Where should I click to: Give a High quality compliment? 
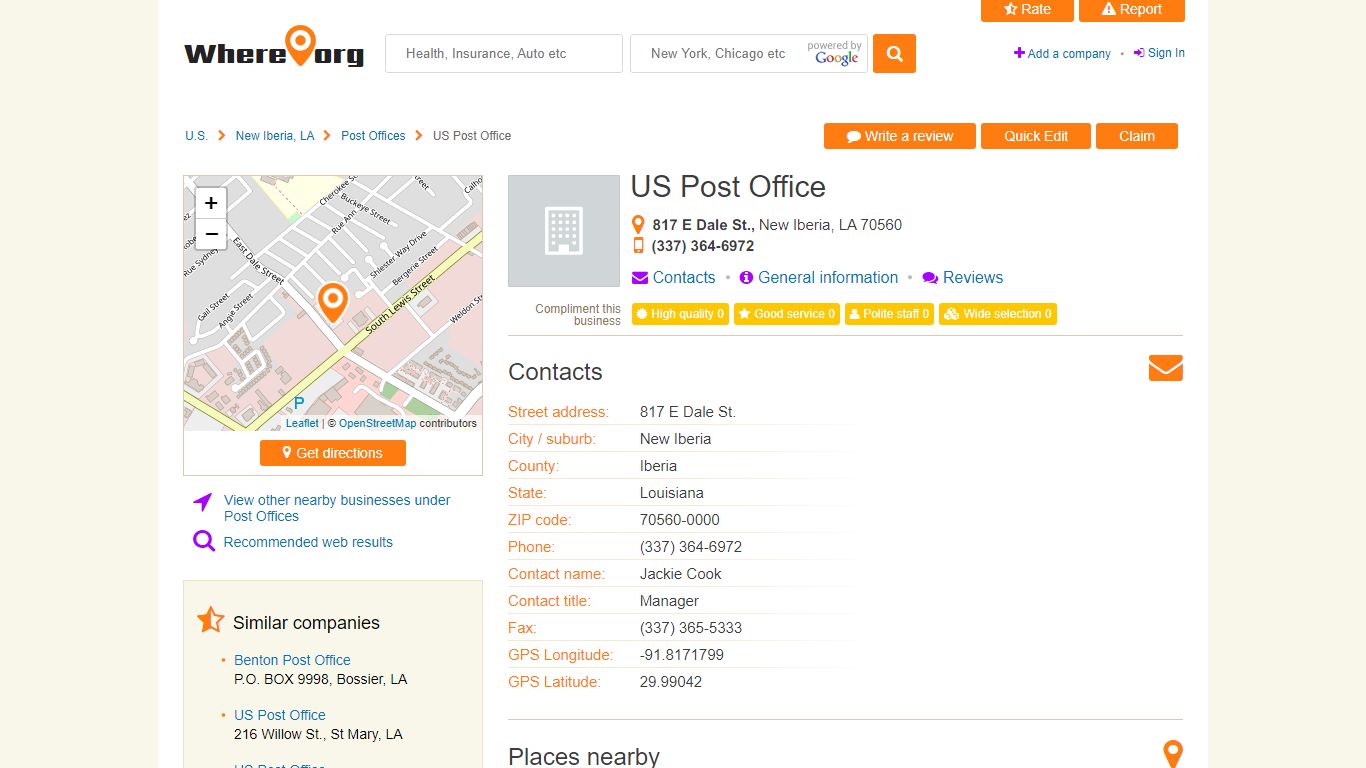tap(680, 314)
